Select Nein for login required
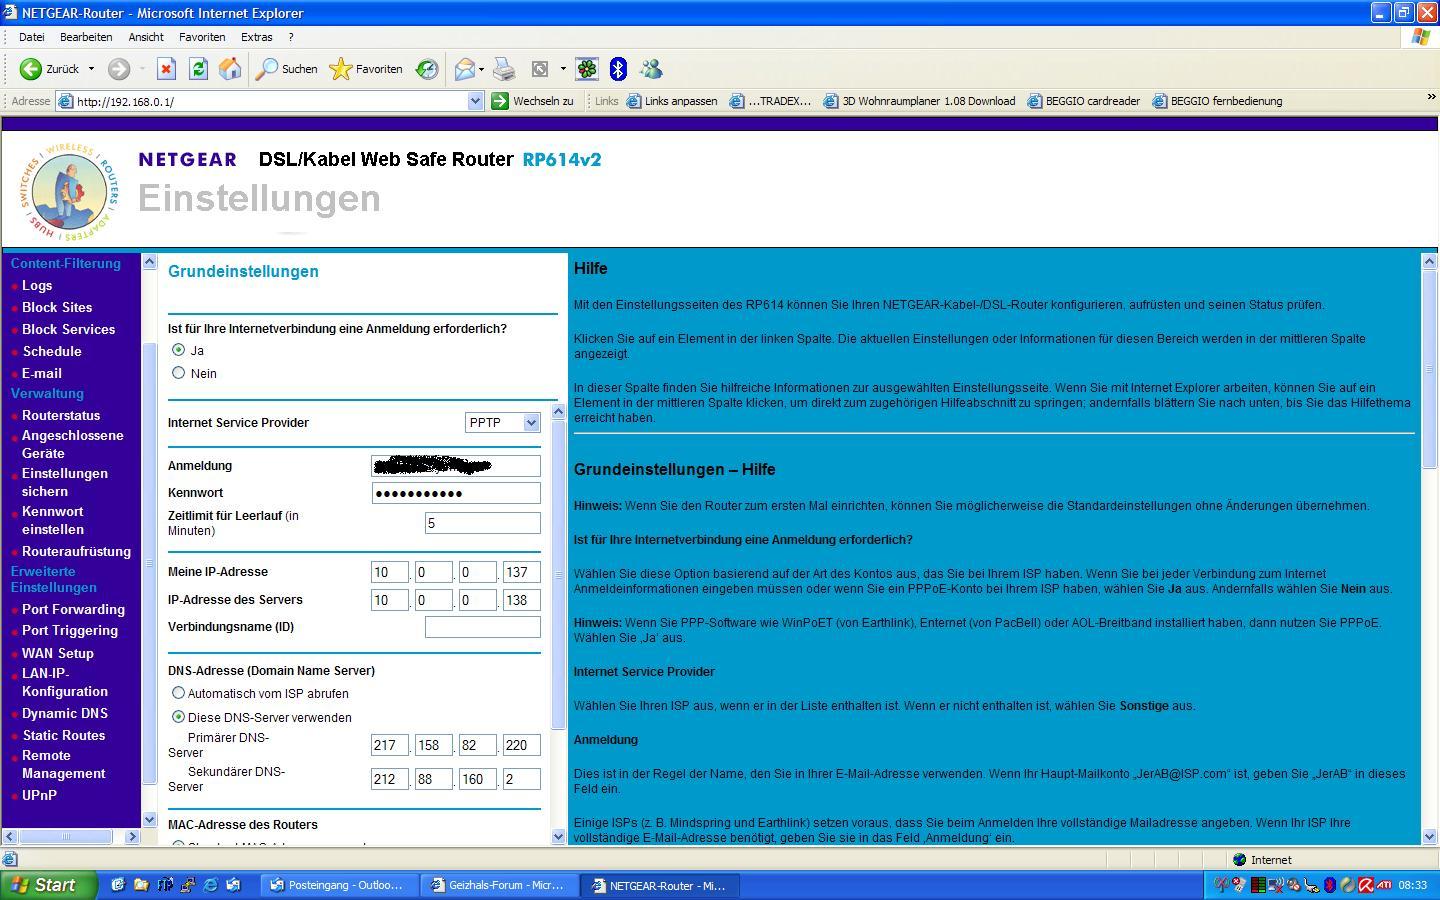 pos(179,373)
